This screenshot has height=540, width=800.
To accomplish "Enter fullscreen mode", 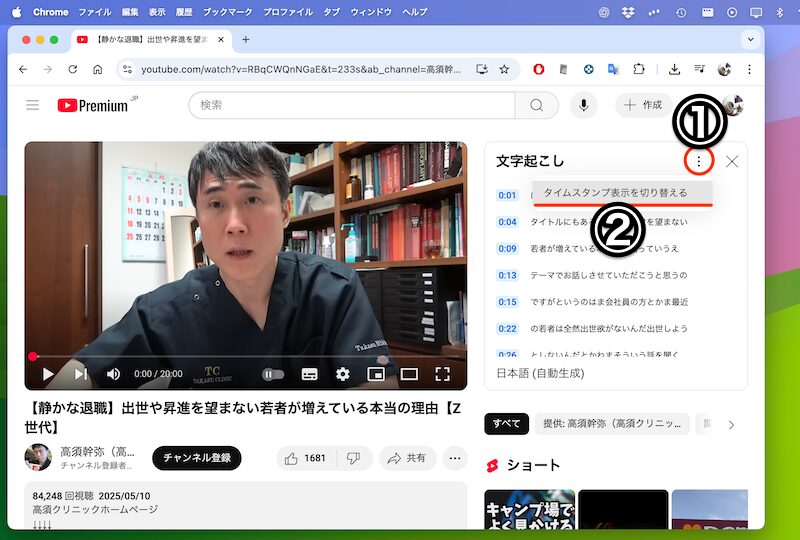I will point(442,374).
